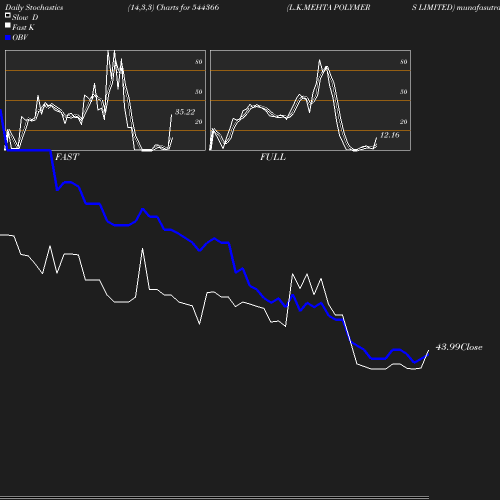Select the 'Daily Stochastics' title text

(34, 8)
